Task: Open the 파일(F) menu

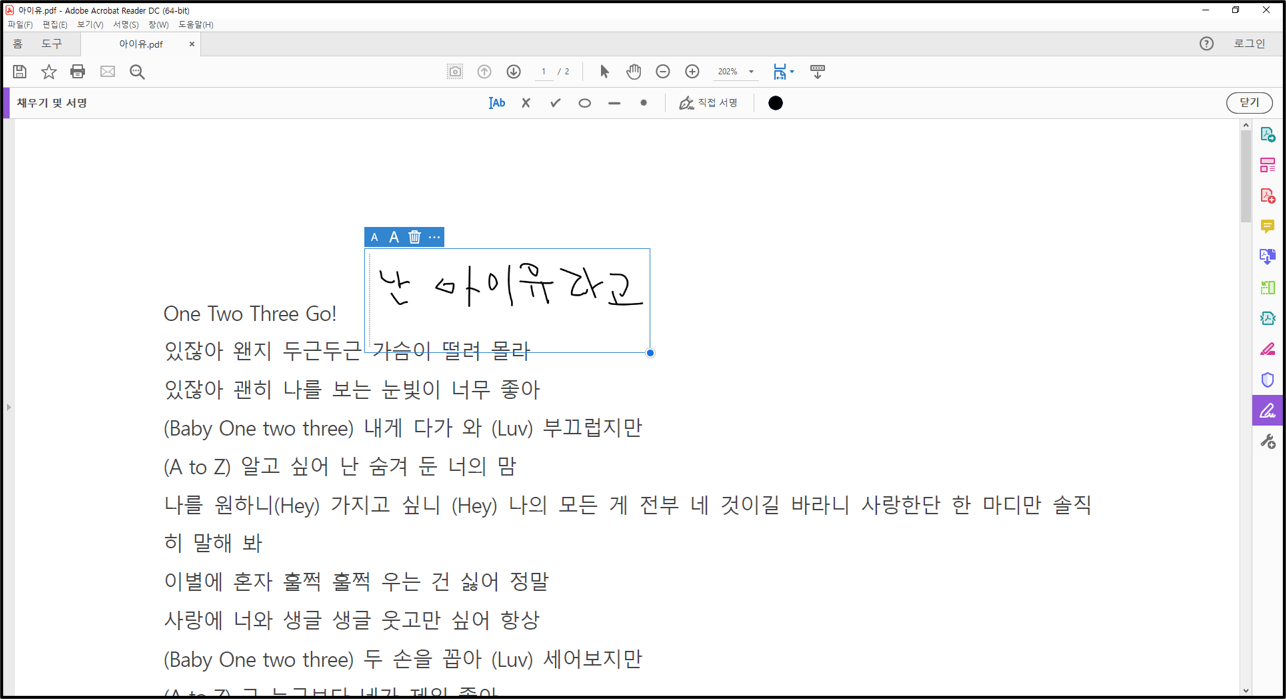Action: 20,24
